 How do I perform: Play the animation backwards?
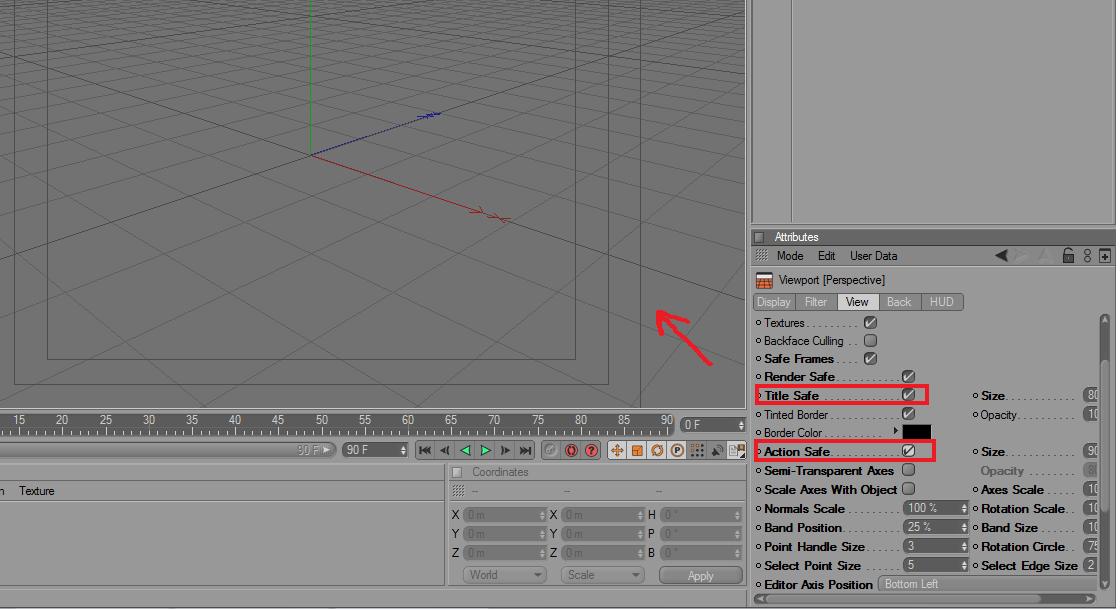click(x=465, y=450)
